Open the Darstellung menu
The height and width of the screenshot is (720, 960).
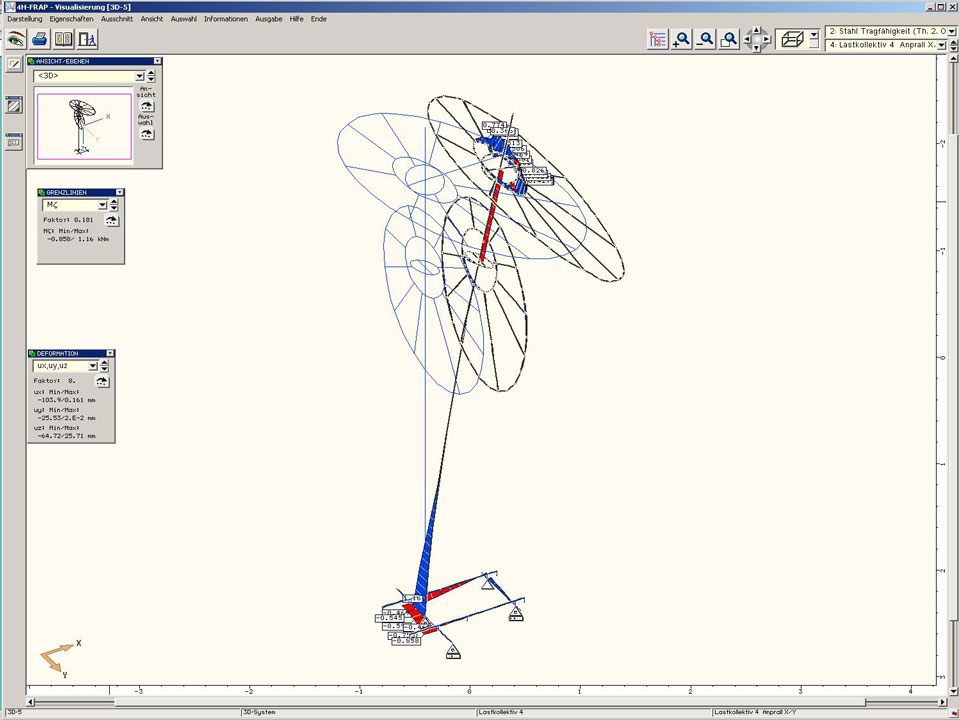pyautogui.click(x=25, y=19)
